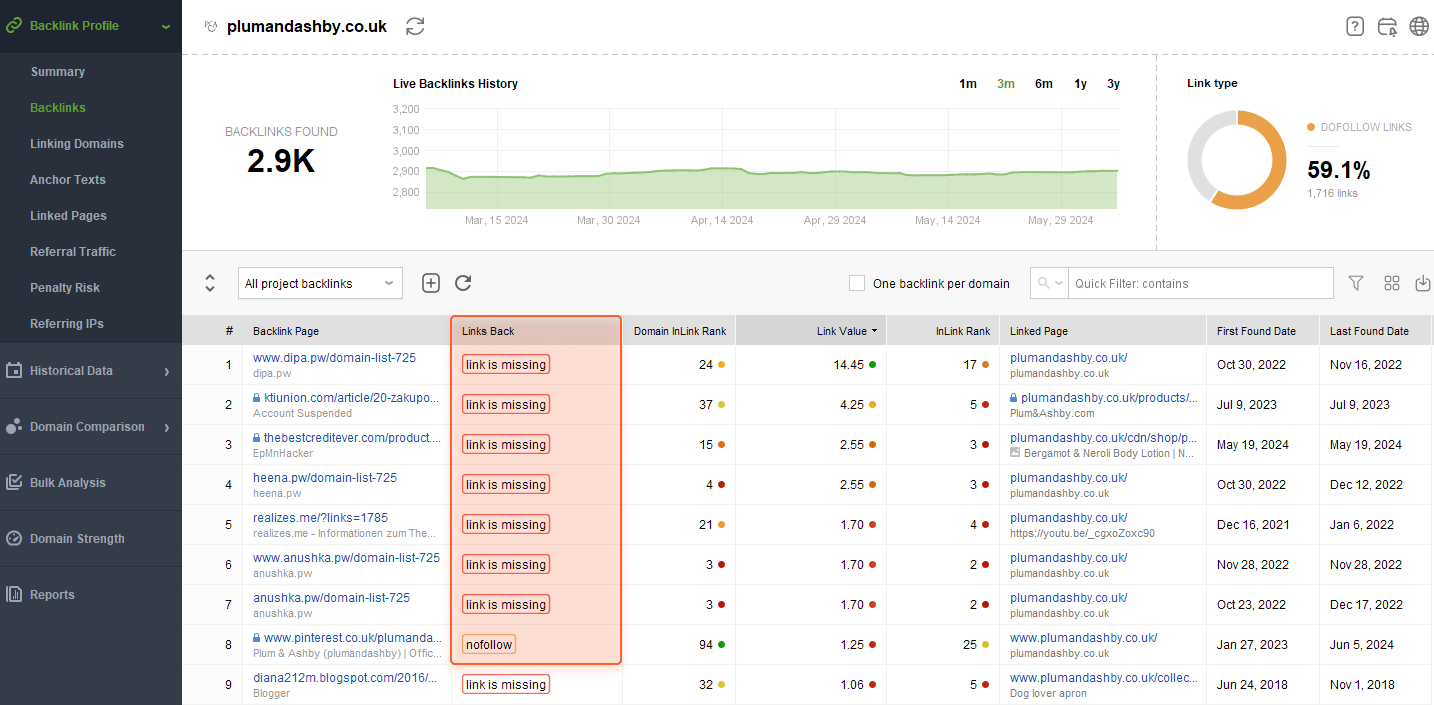The image size is (1434, 705).
Task: Click the export download icon
Action: [1424, 283]
